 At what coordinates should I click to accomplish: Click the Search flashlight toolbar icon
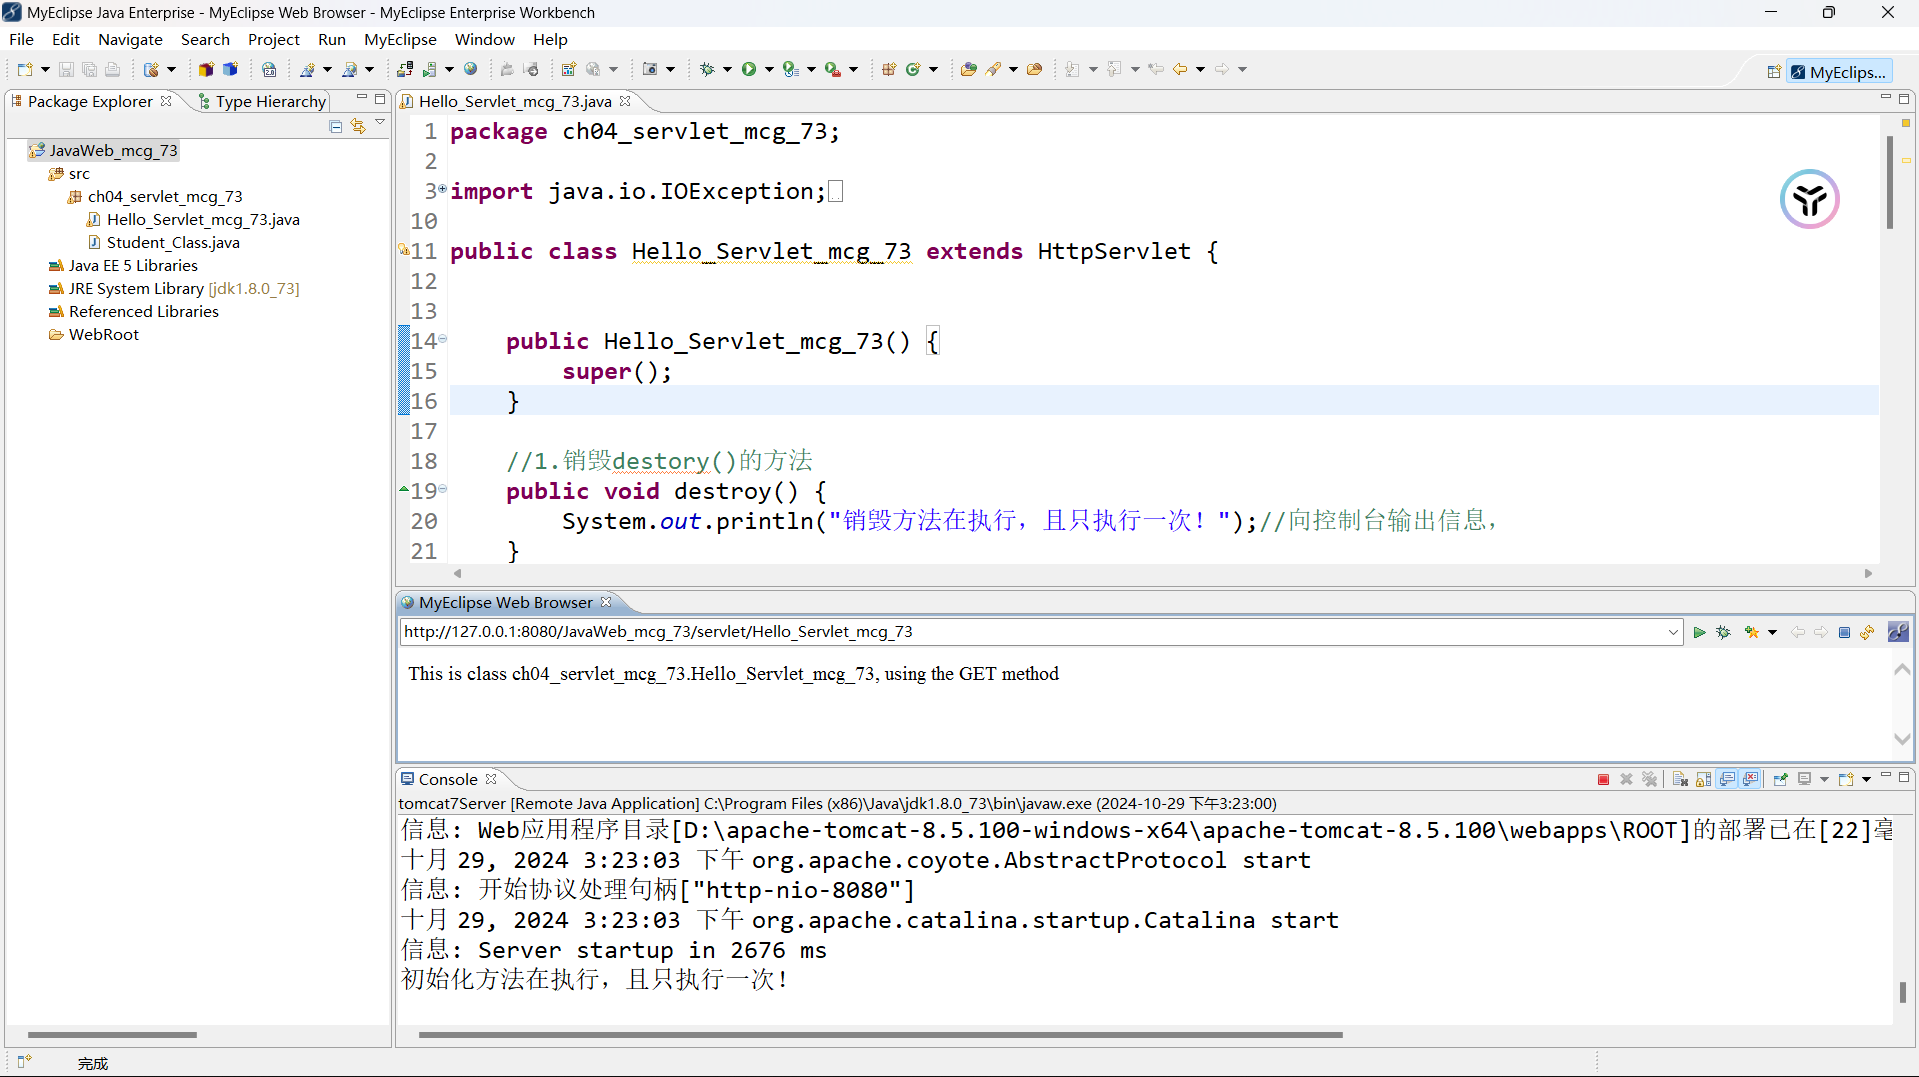993,69
